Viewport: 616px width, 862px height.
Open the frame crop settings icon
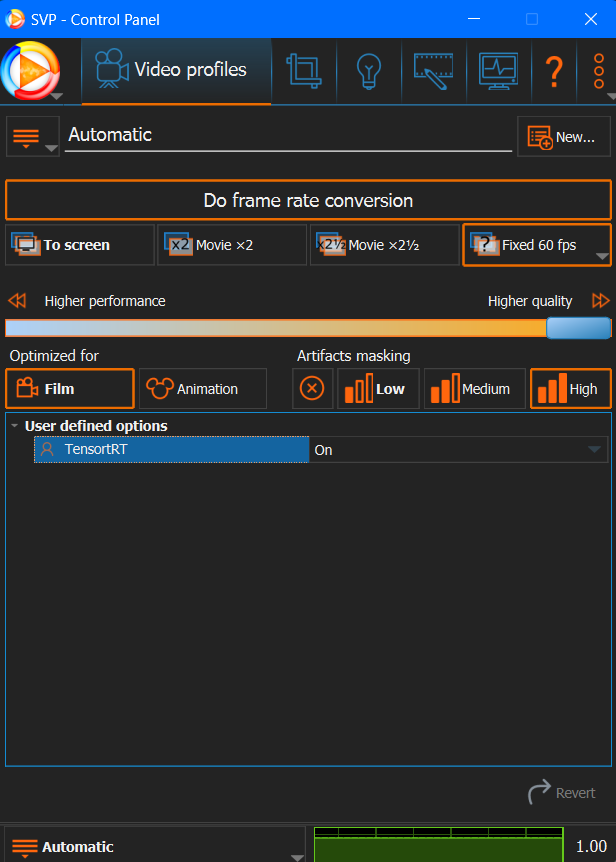pos(303,71)
